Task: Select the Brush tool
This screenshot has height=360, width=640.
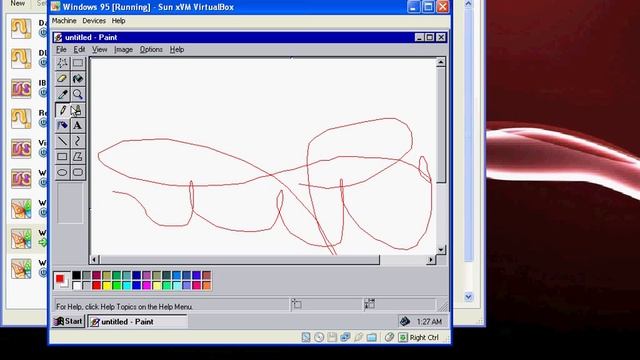Action: 78,110
